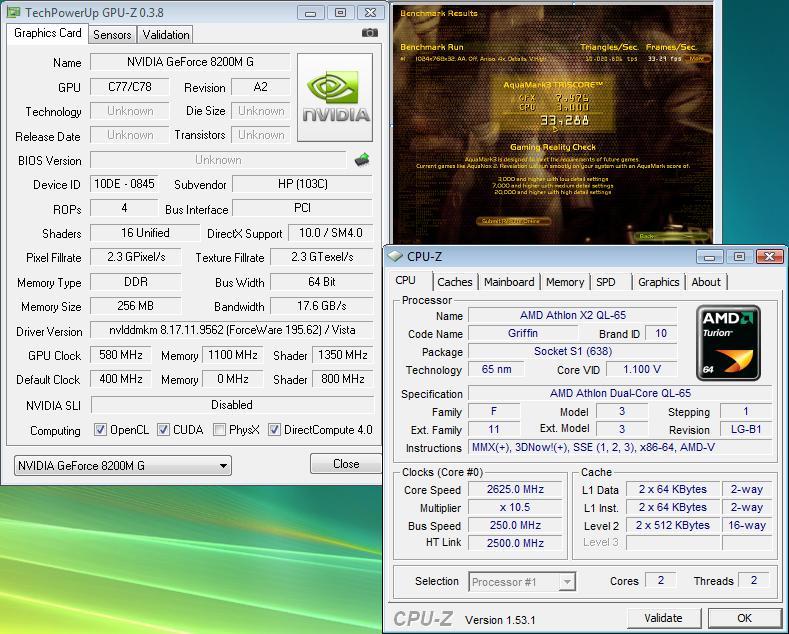This screenshot has width=789, height=634.
Task: Toggle the DirectCompute 4.0 checkbox
Action: [274, 430]
